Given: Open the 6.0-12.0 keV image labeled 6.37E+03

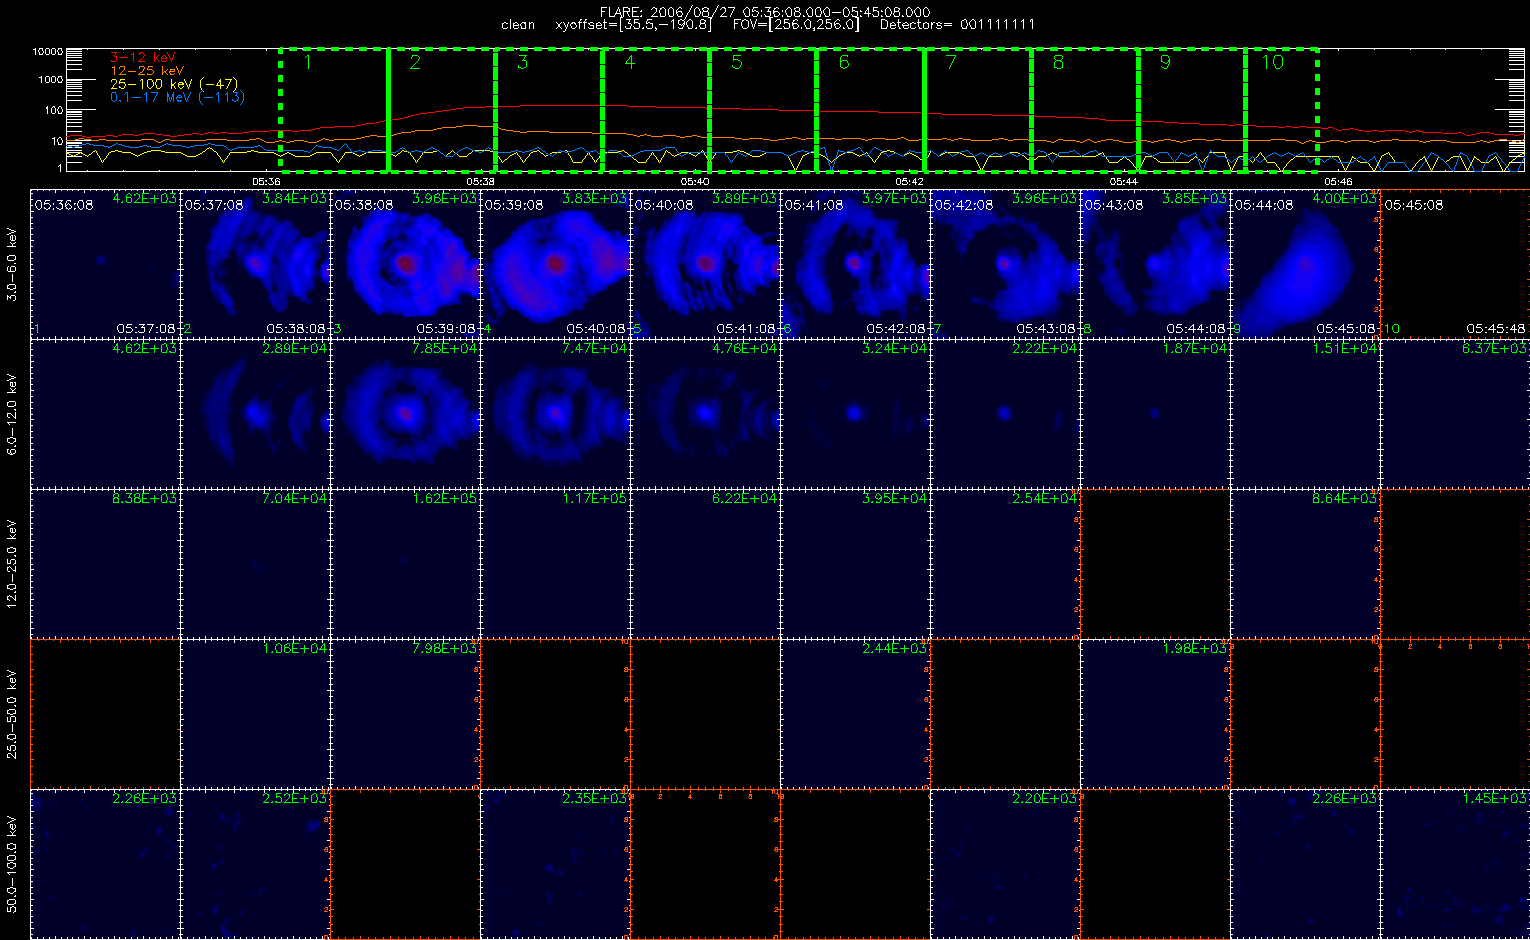Looking at the screenshot, I should tap(1455, 413).
